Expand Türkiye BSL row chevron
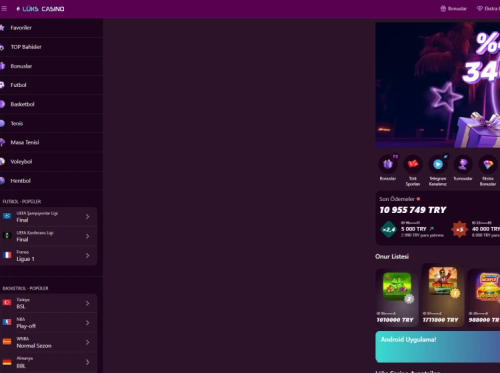 [88, 303]
